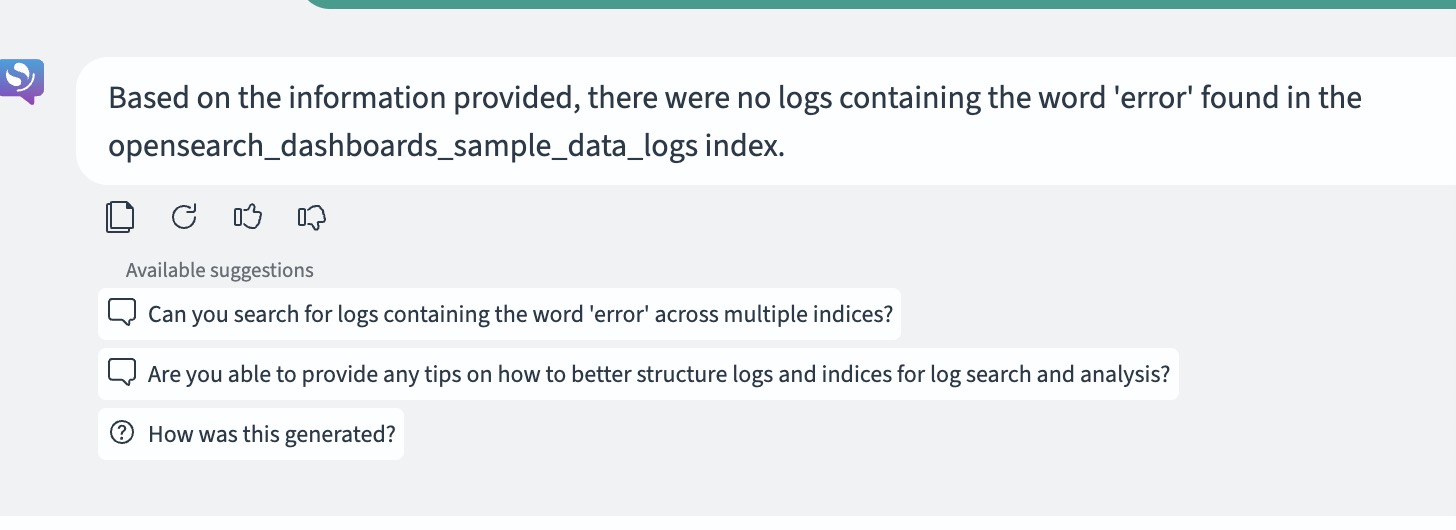Open the 'How was this generated?' explanation
This screenshot has height=530, width=1456.
tap(251, 434)
